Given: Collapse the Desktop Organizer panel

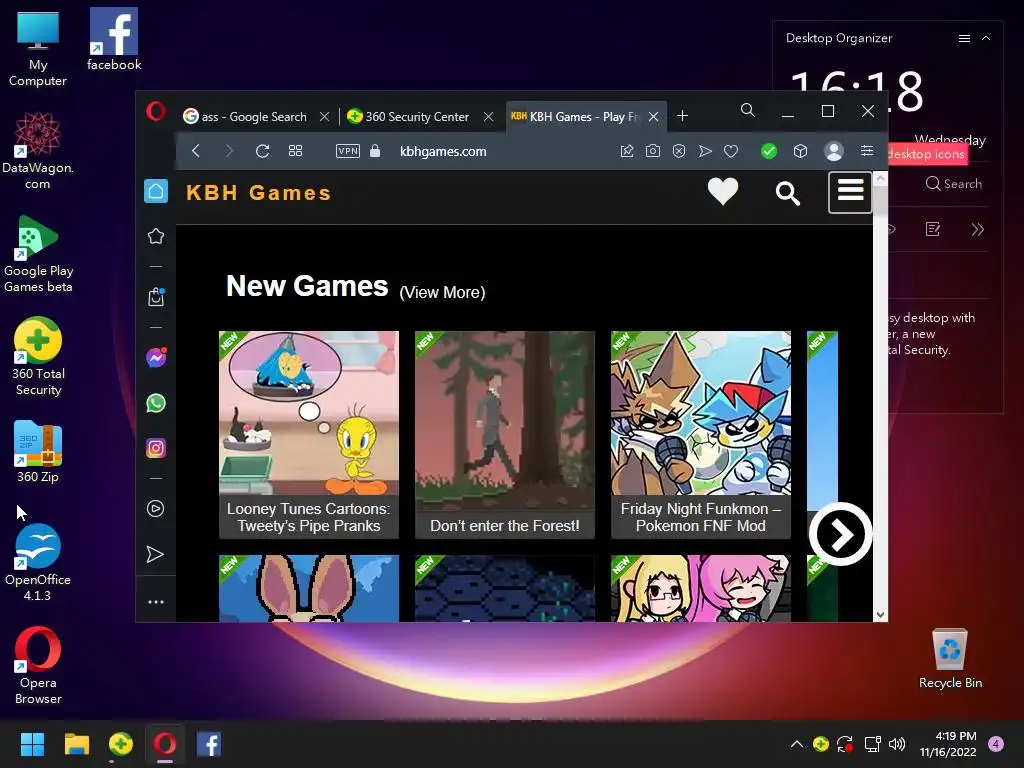Looking at the screenshot, I should coord(986,39).
